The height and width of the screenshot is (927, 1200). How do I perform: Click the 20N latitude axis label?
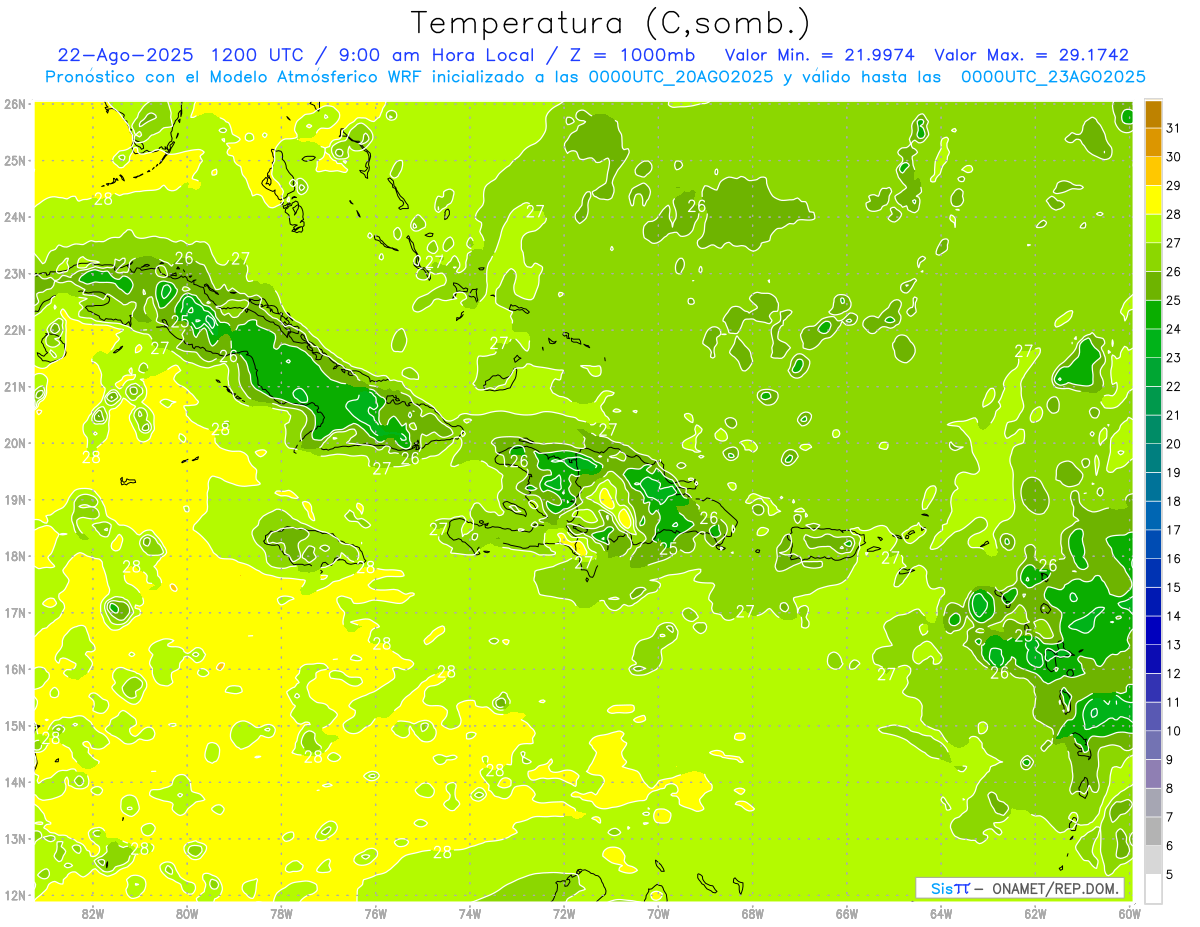coord(15,443)
